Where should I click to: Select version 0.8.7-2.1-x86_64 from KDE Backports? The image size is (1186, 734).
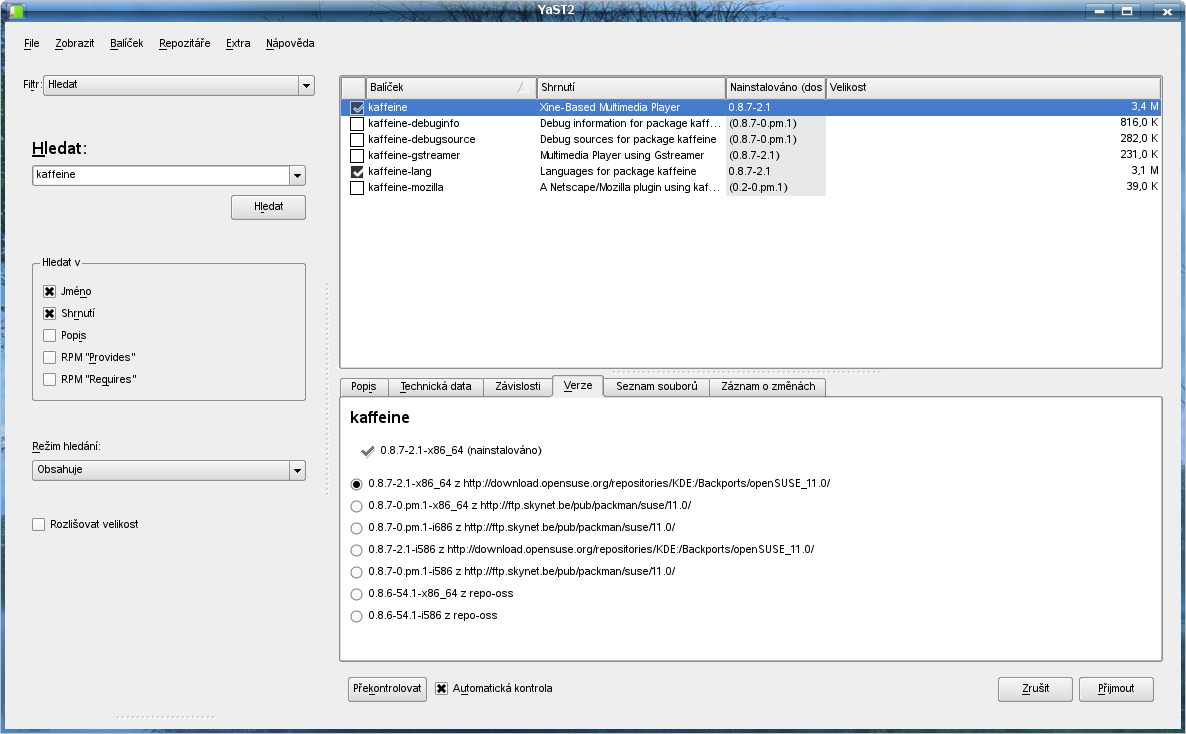[x=356, y=484]
